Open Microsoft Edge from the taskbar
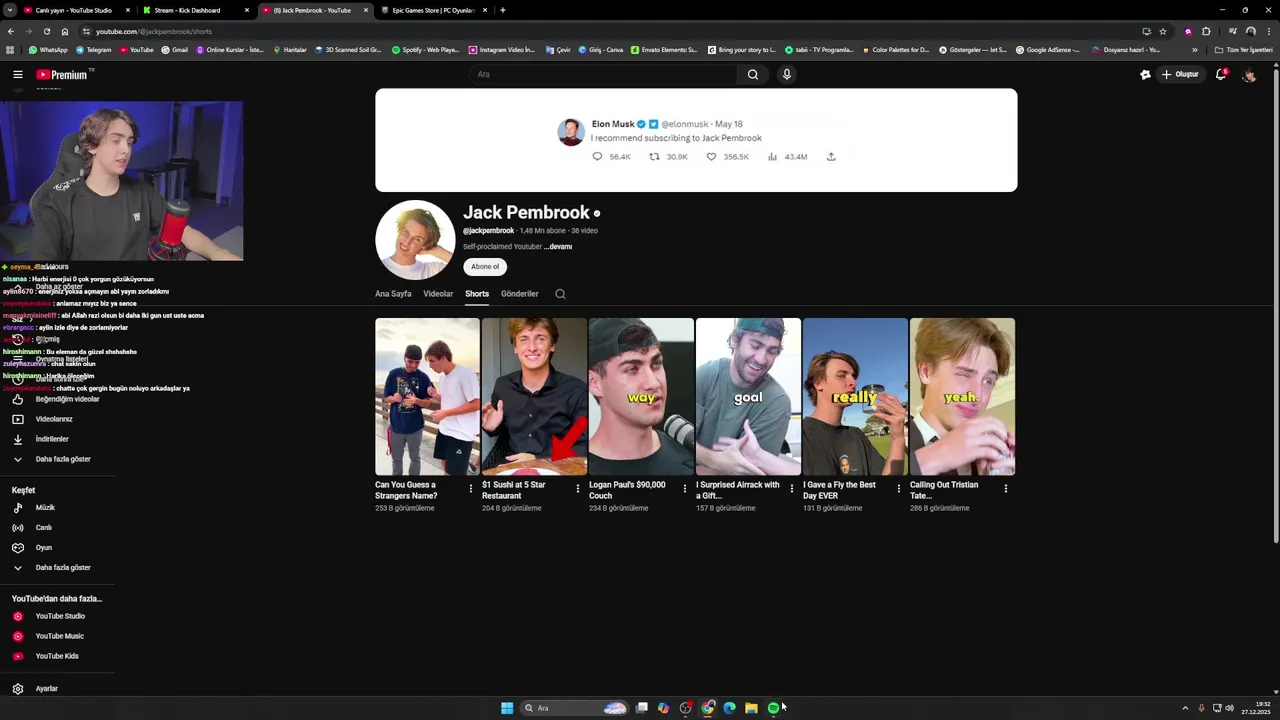The image size is (1280, 720). point(729,708)
